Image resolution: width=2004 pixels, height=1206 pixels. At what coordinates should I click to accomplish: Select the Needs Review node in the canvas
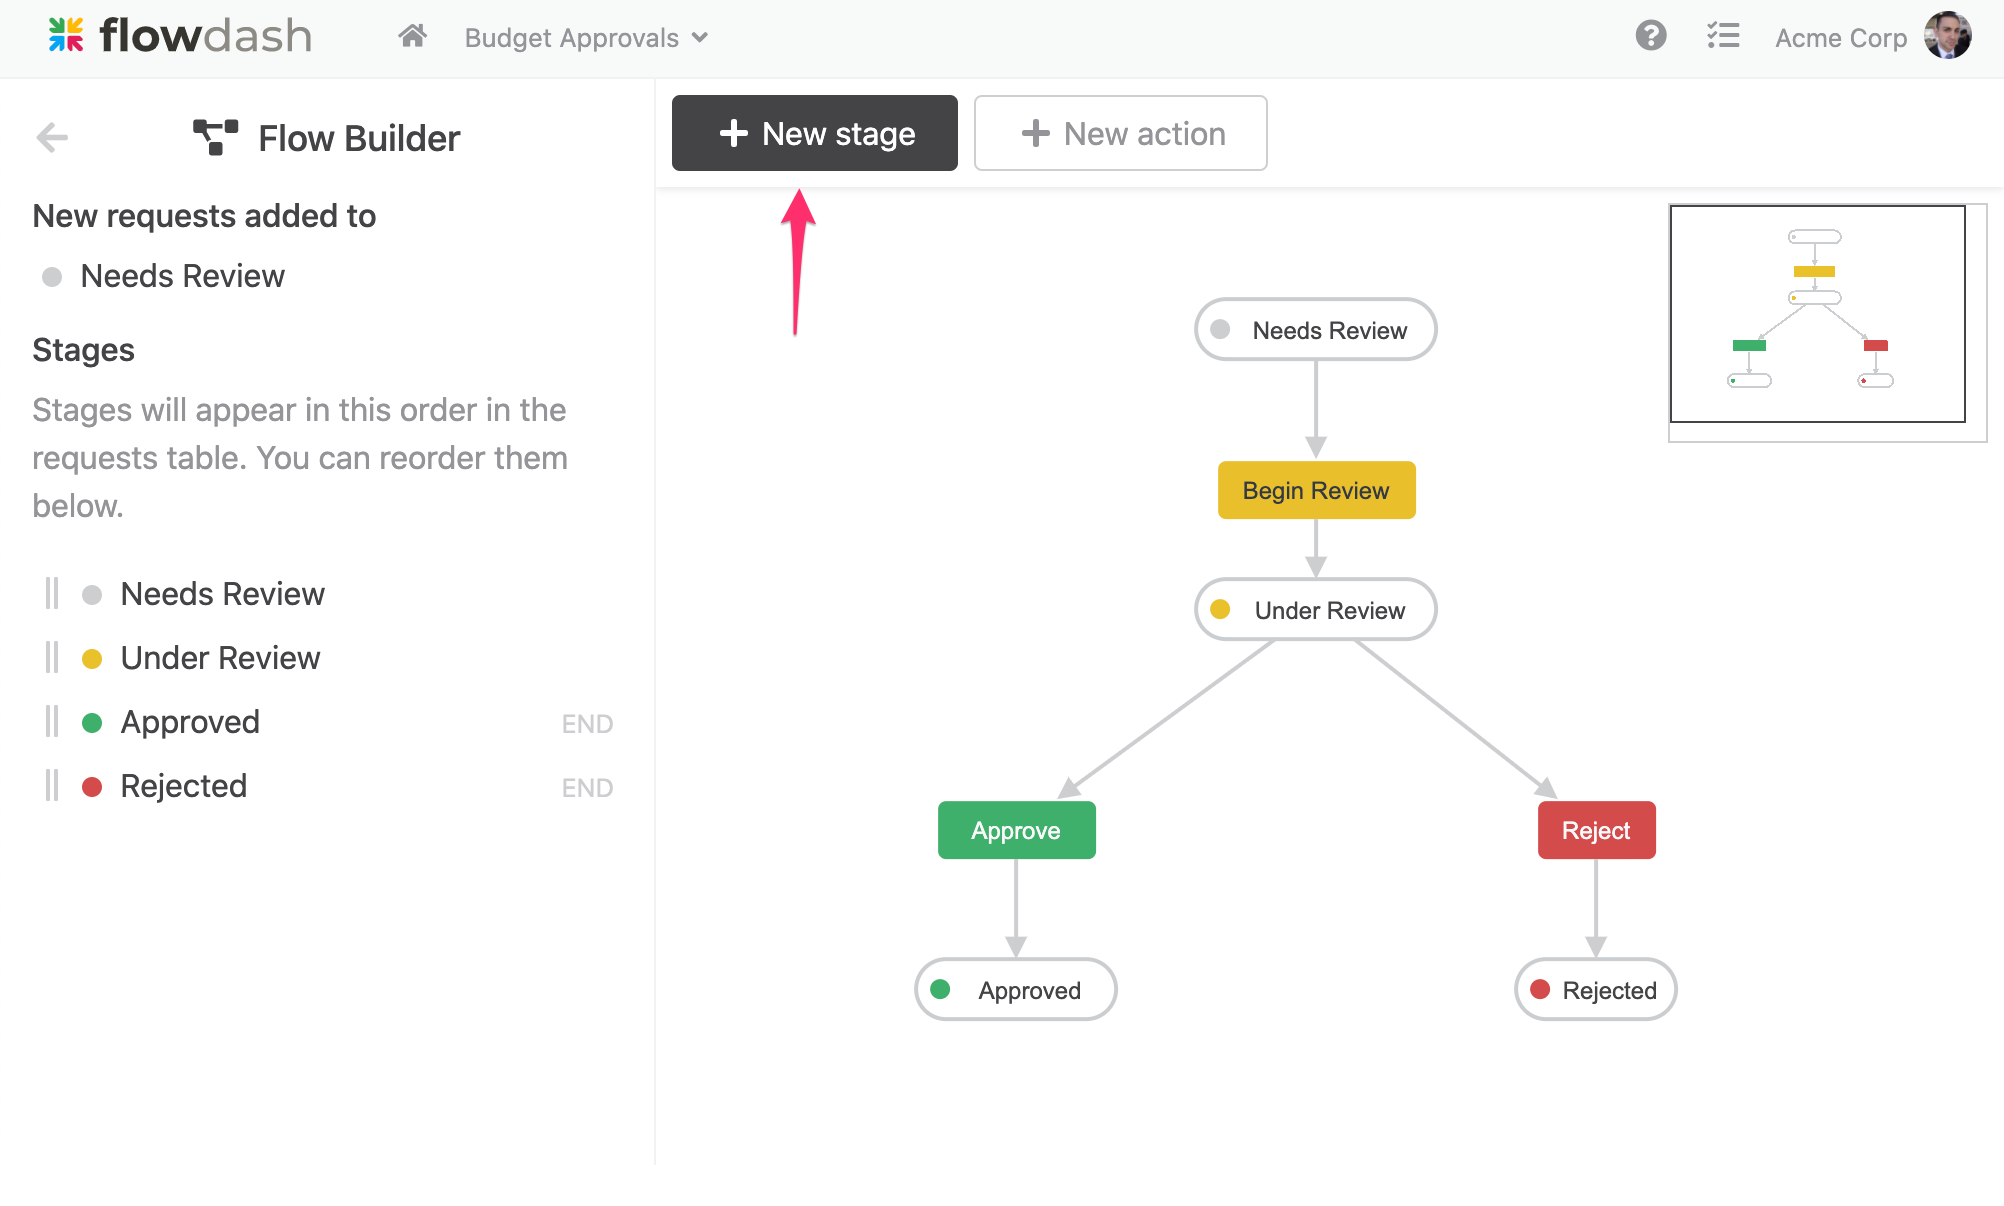point(1316,330)
